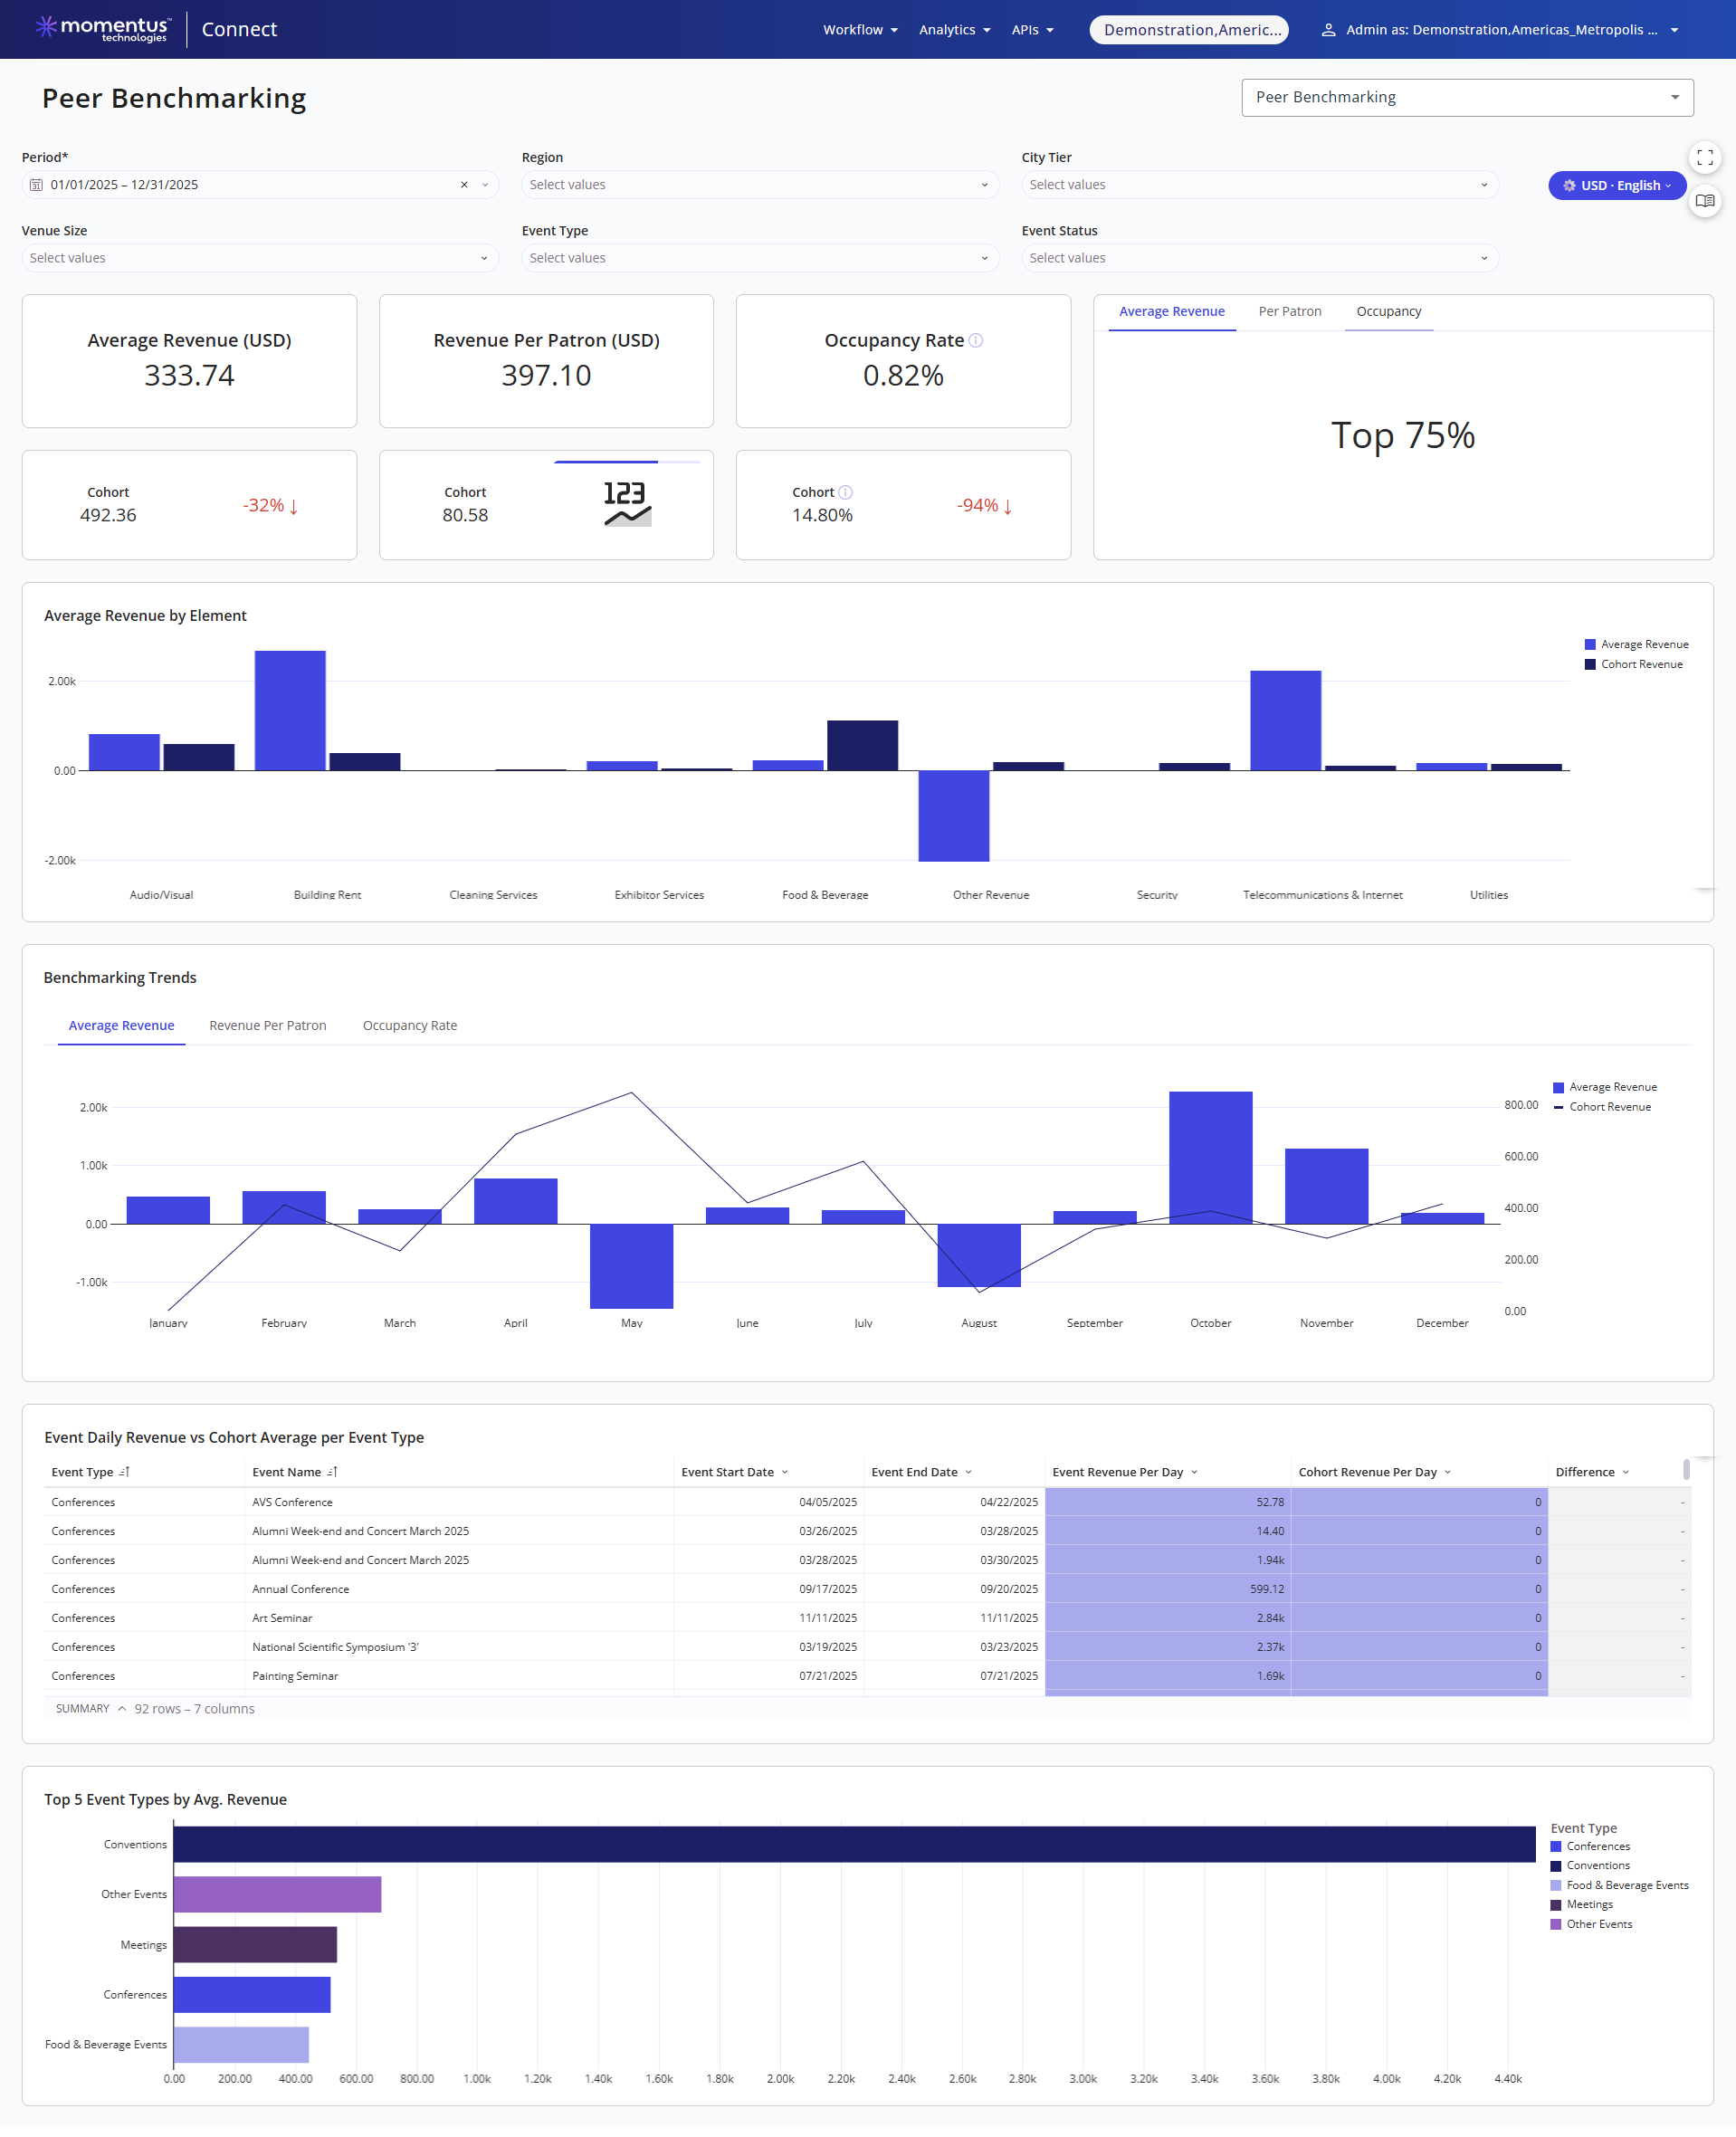The width and height of the screenshot is (1736, 2137).
Task: Click the admin user profile icon
Action: 1328,30
